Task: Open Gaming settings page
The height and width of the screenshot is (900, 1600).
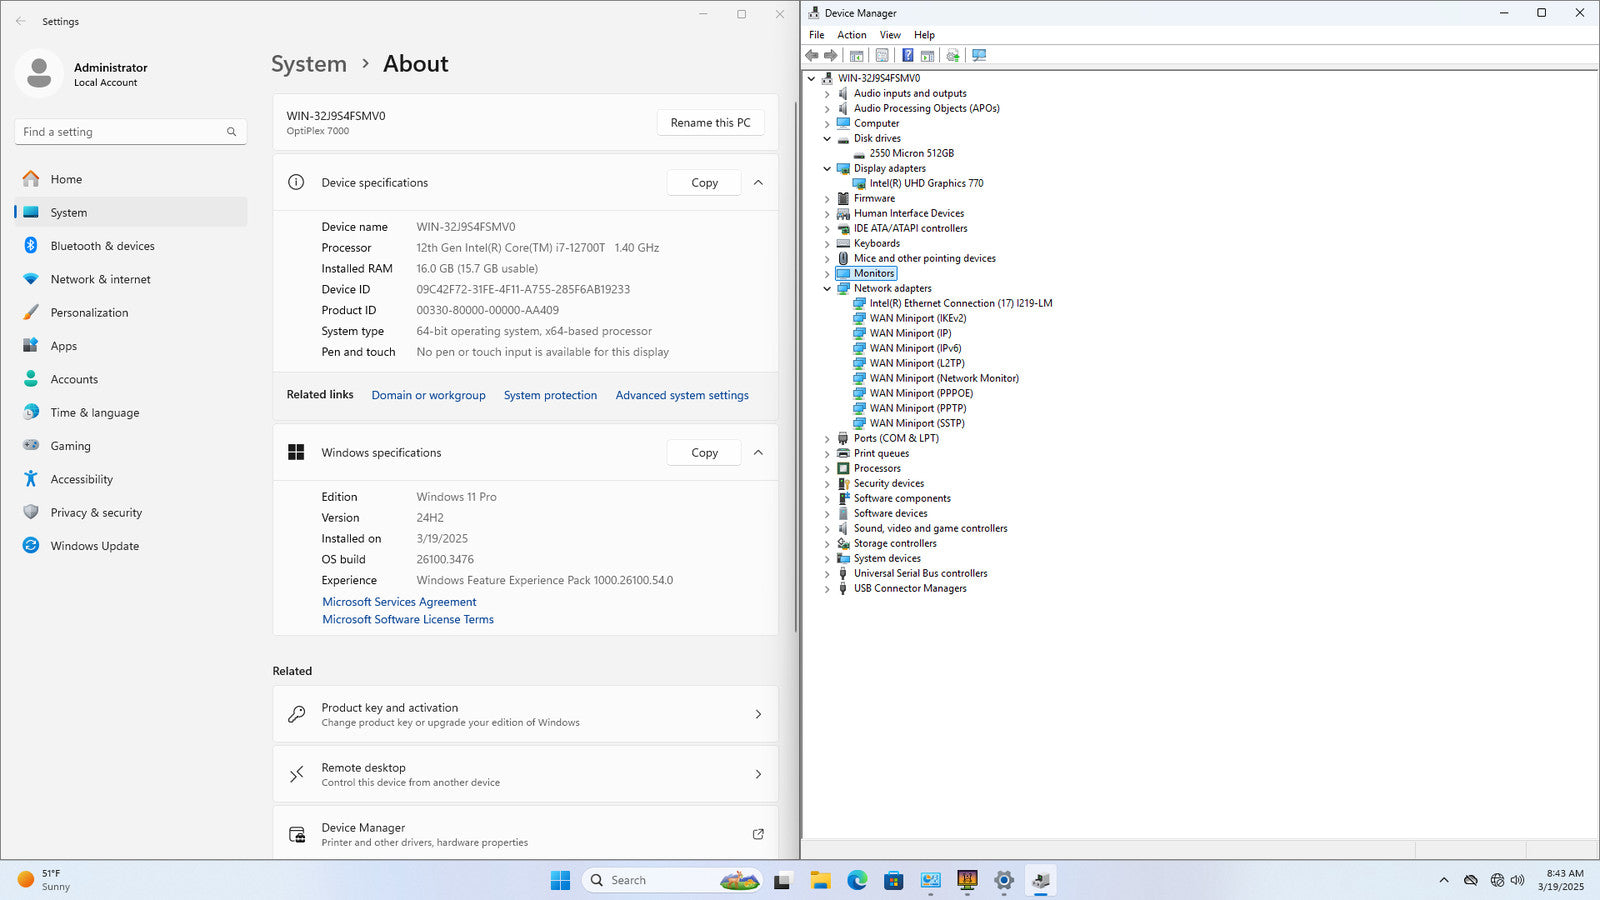Action: point(131,446)
